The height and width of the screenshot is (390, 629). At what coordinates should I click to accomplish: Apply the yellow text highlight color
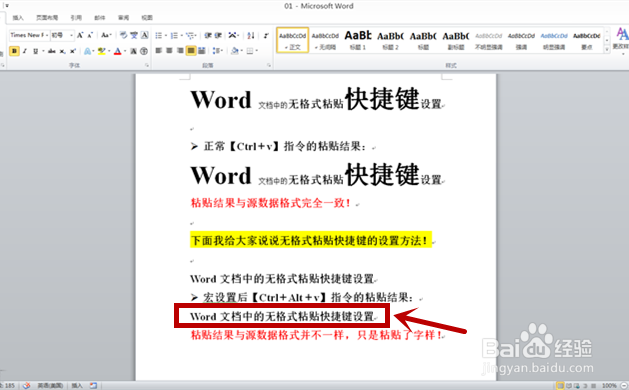pos(101,51)
